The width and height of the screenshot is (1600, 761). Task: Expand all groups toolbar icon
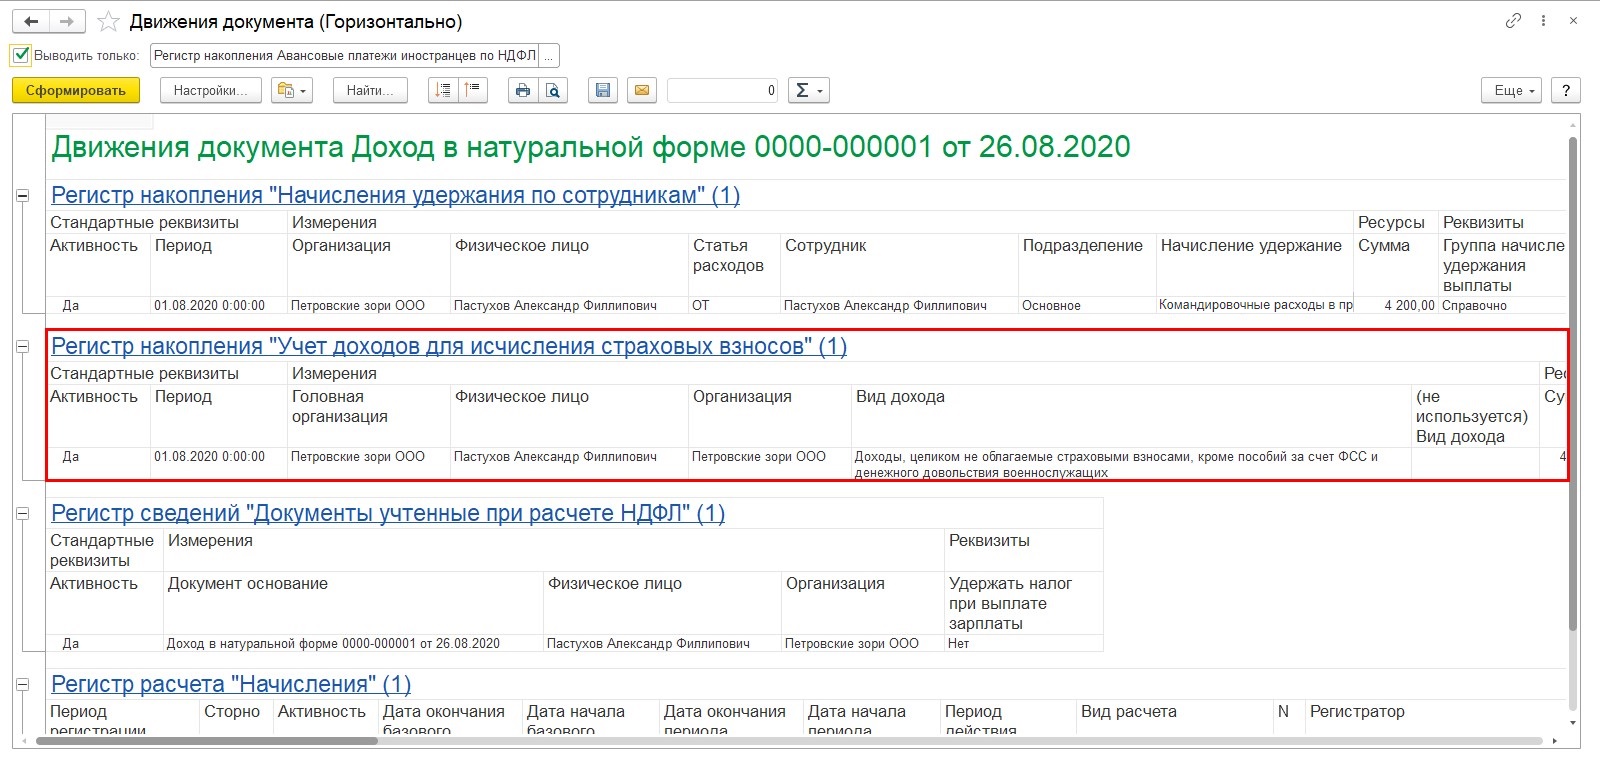point(443,90)
